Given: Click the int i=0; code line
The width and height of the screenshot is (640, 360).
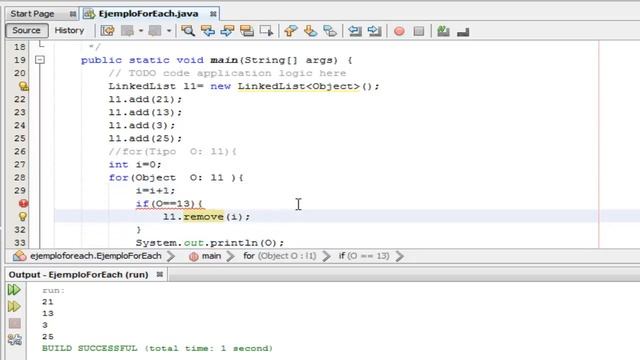Looking at the screenshot, I should pyautogui.click(x=135, y=164).
